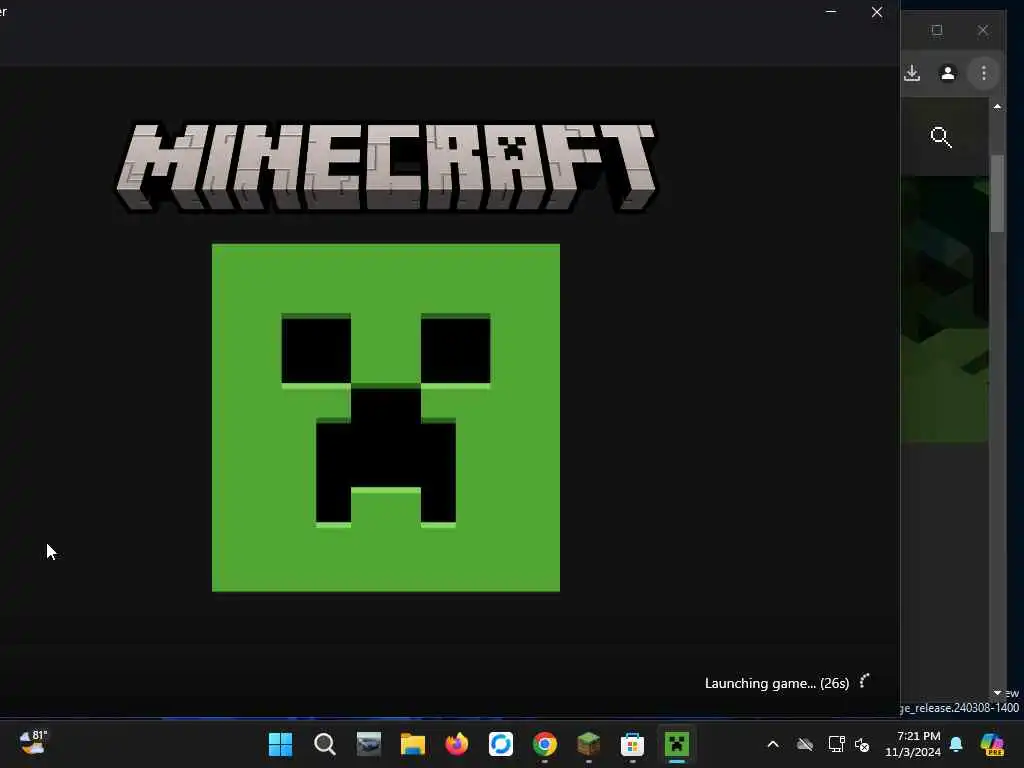This screenshot has height=768, width=1024.
Task: Open the Minecraft grass block taskbar icon
Action: pos(588,744)
